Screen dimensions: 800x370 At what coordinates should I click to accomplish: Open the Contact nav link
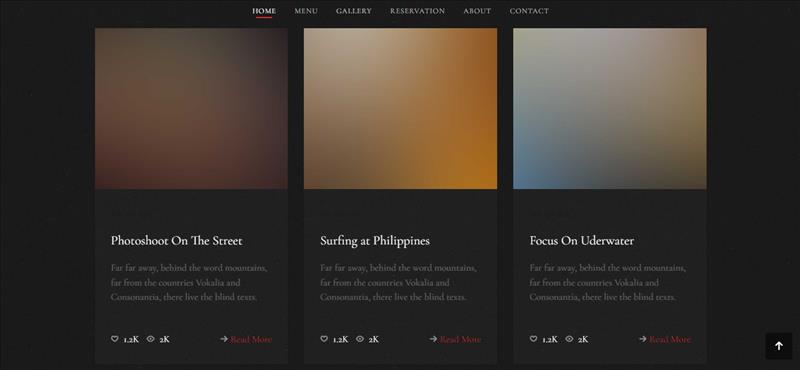(x=529, y=11)
